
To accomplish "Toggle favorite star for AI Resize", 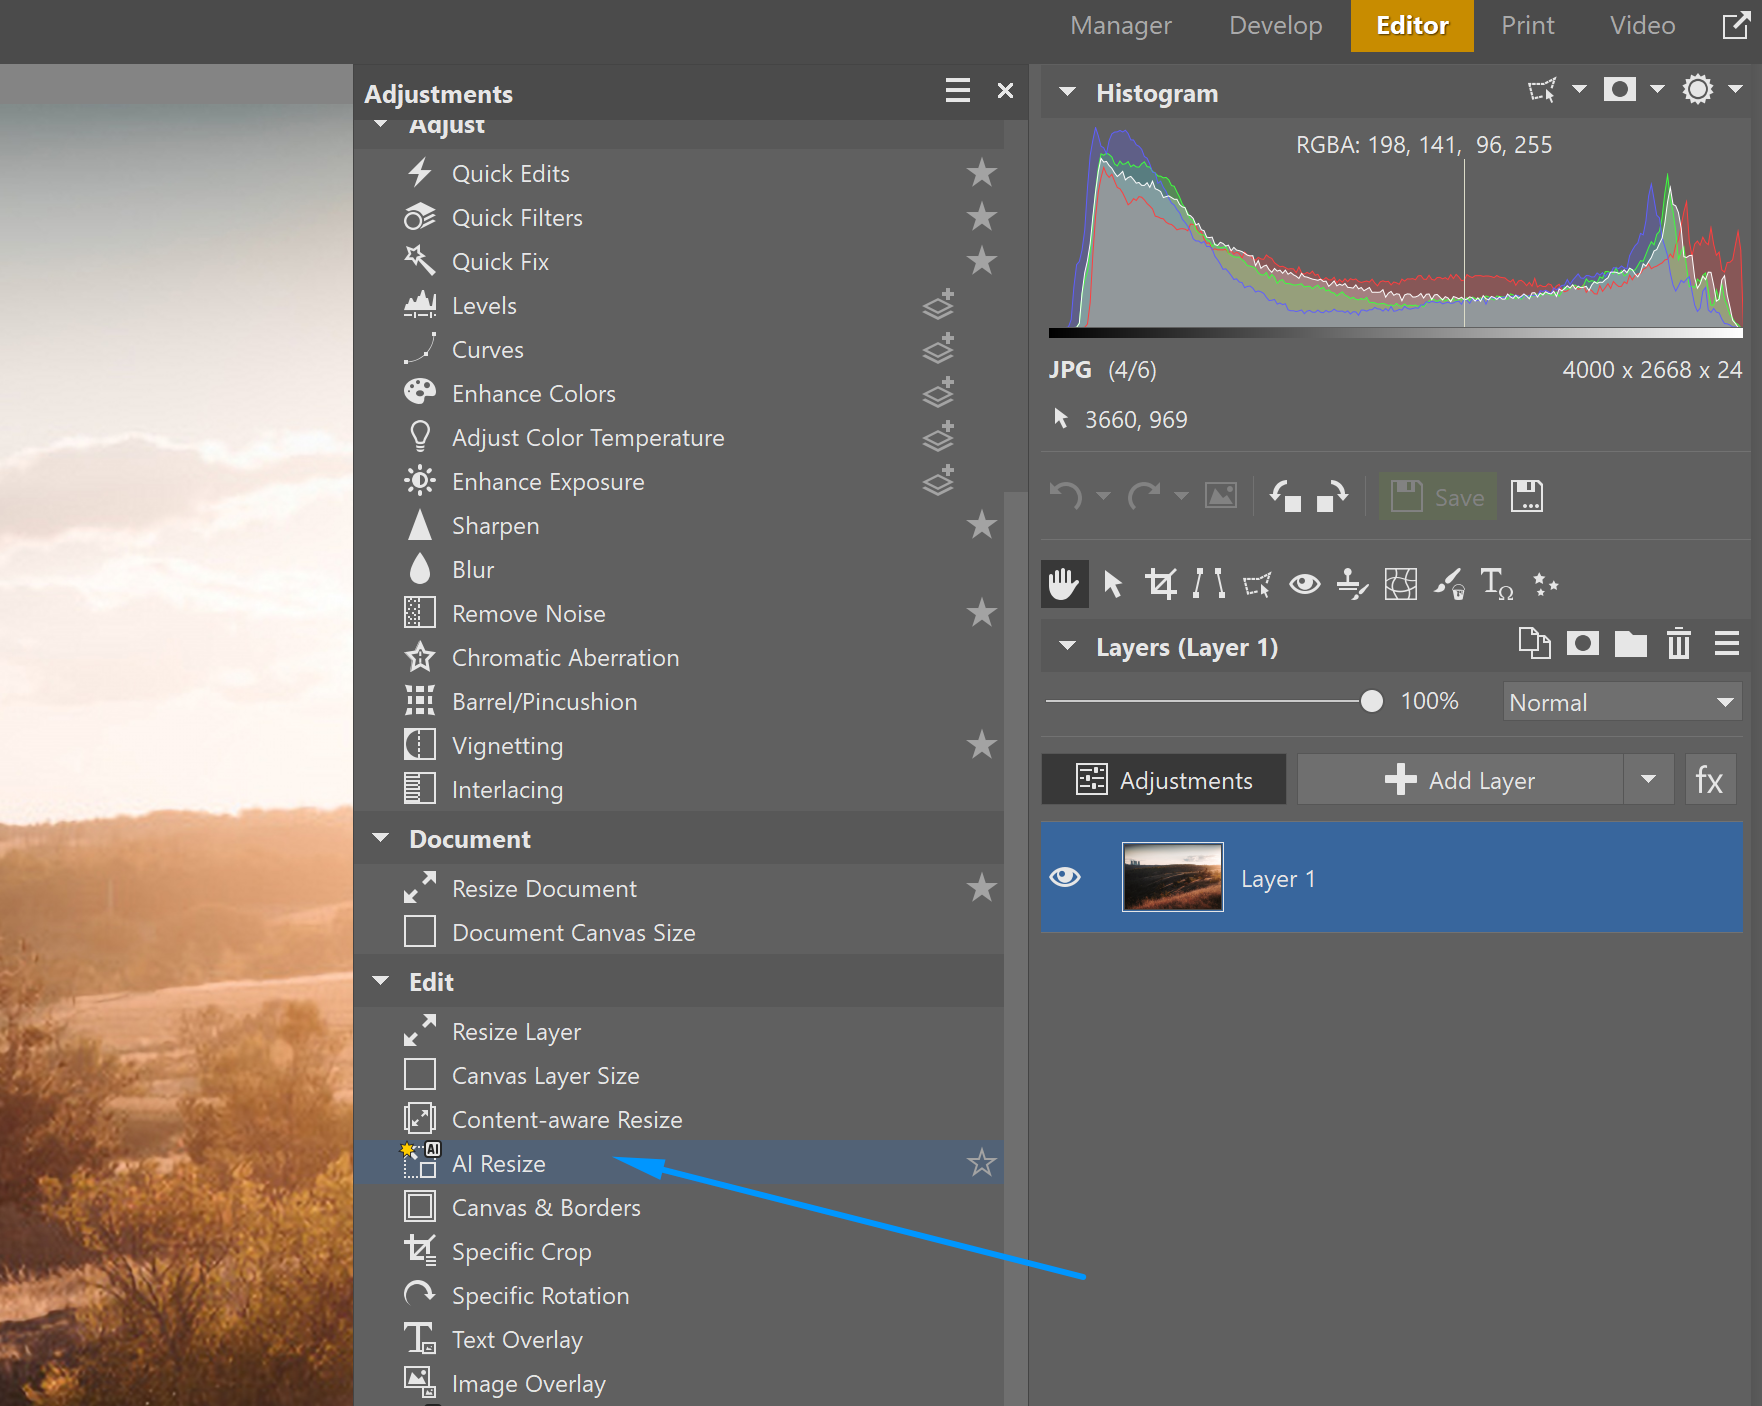I will 981,1163.
